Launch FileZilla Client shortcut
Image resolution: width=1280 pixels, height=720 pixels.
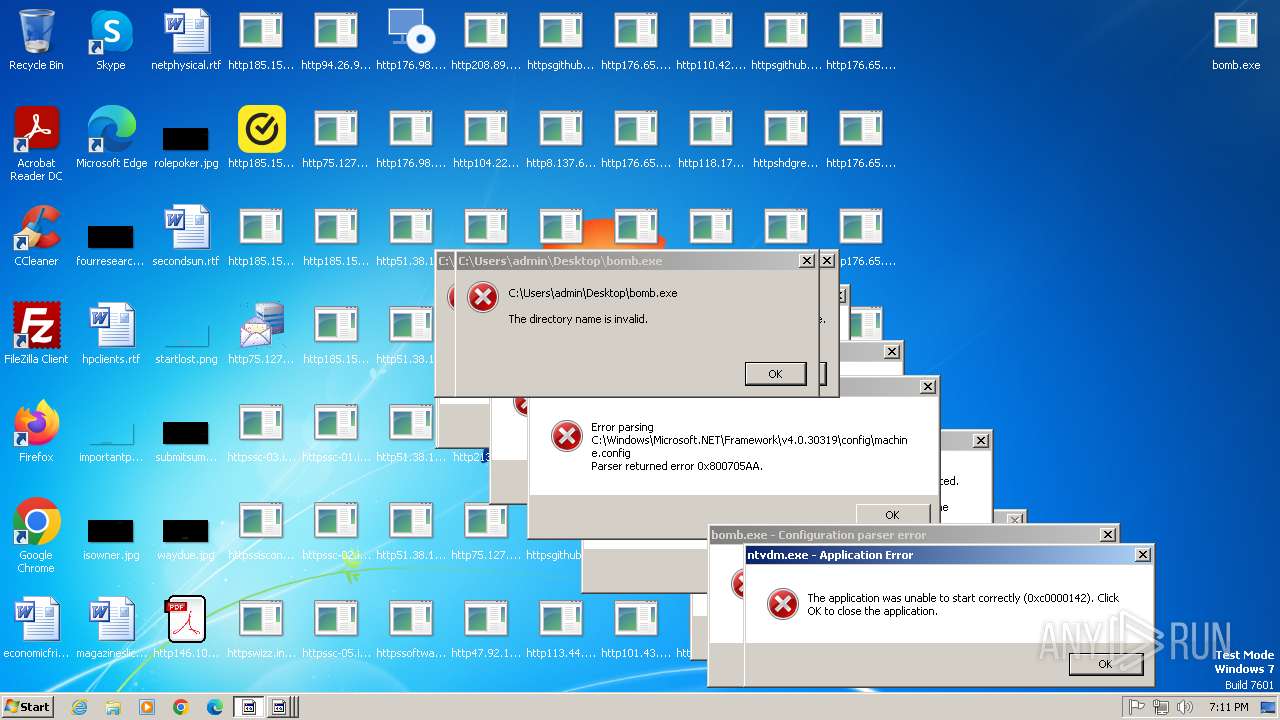36,334
